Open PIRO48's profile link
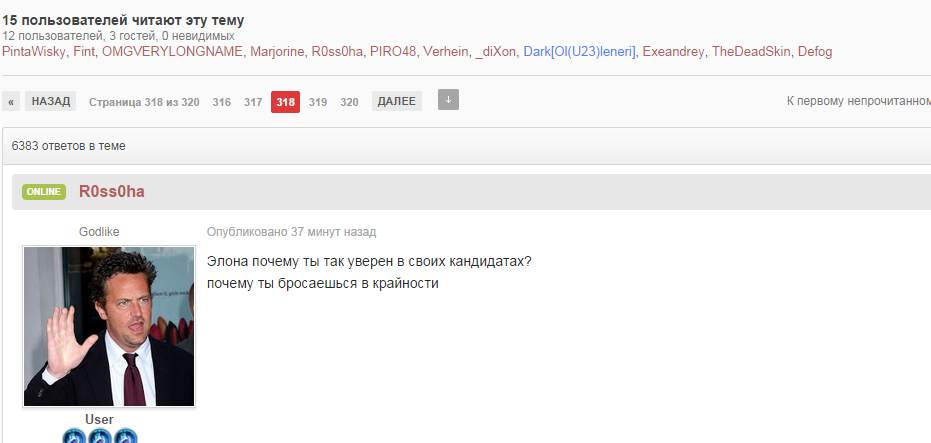931x443 pixels. coord(392,52)
